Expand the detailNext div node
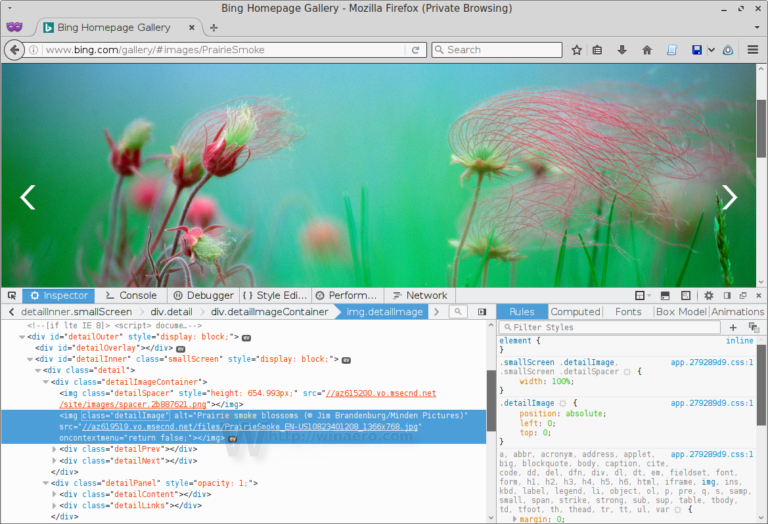Screen dimensions: 768x524 [x=54, y=461]
